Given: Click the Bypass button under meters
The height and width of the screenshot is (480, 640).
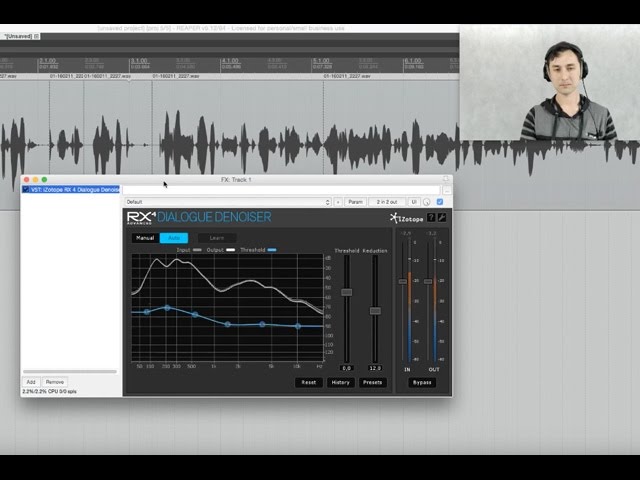Looking at the screenshot, I should 422,382.
